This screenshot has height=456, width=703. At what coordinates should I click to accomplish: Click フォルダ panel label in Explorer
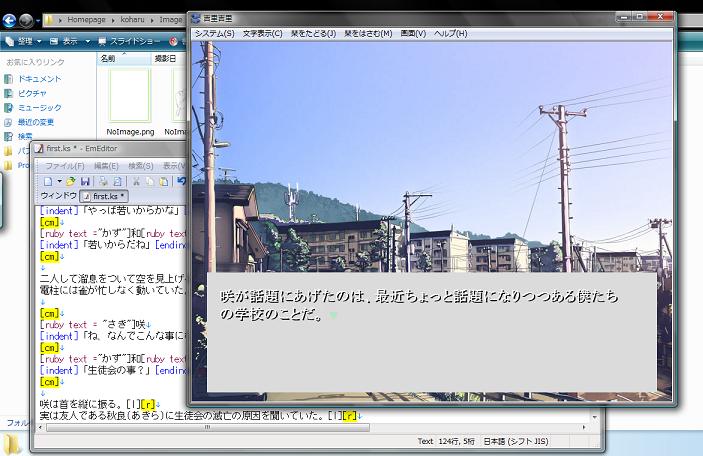(17, 422)
